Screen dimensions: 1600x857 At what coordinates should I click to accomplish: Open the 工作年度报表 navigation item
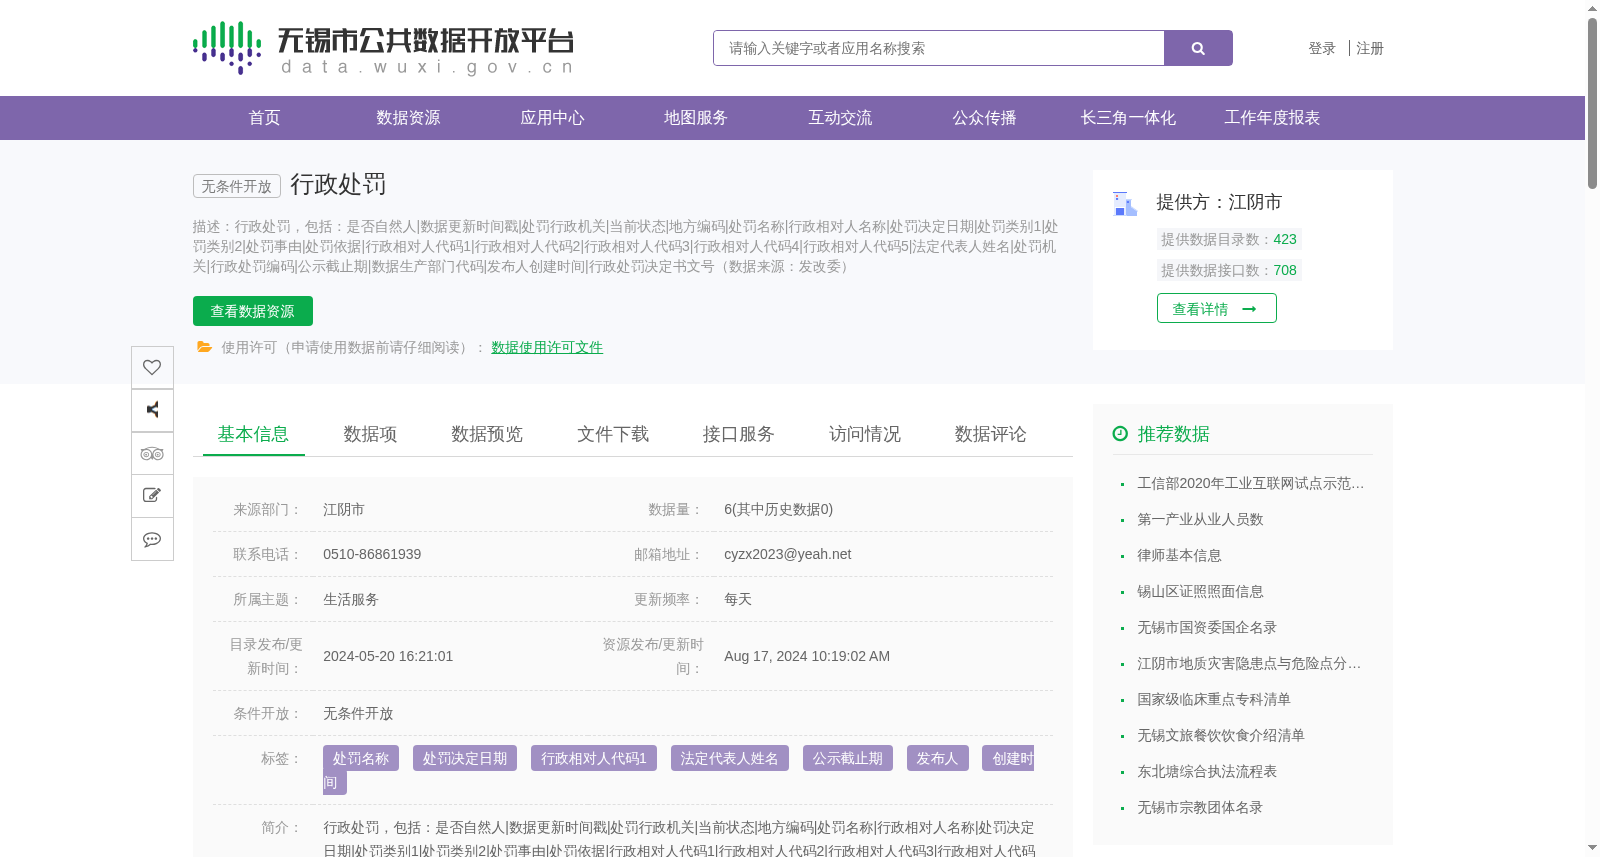click(1272, 118)
